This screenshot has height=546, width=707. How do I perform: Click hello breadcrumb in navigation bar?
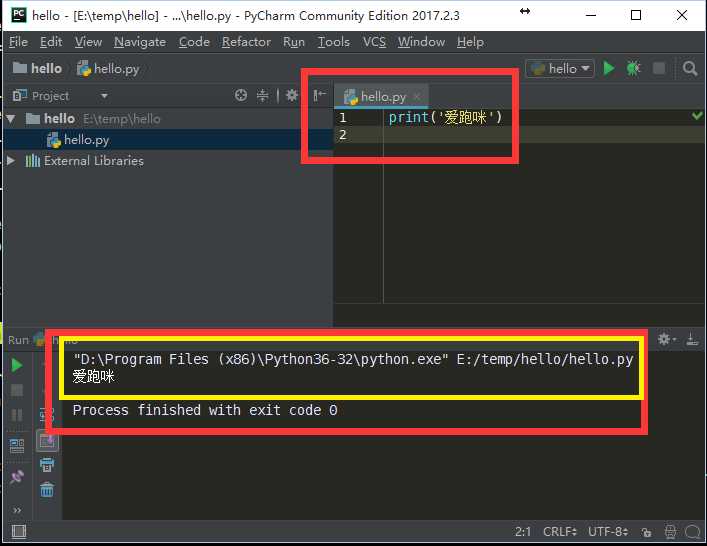37,69
